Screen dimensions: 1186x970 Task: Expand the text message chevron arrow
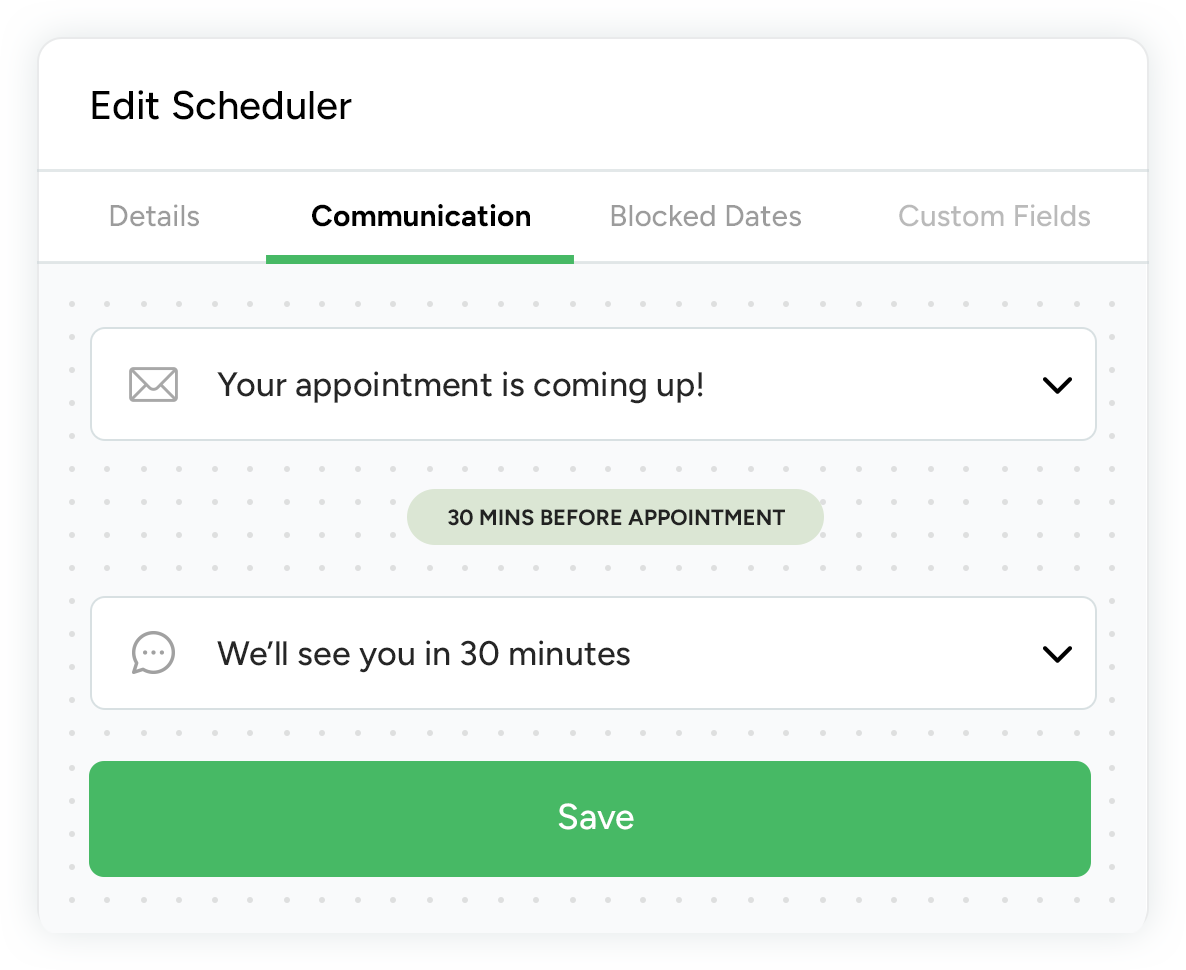1057,654
